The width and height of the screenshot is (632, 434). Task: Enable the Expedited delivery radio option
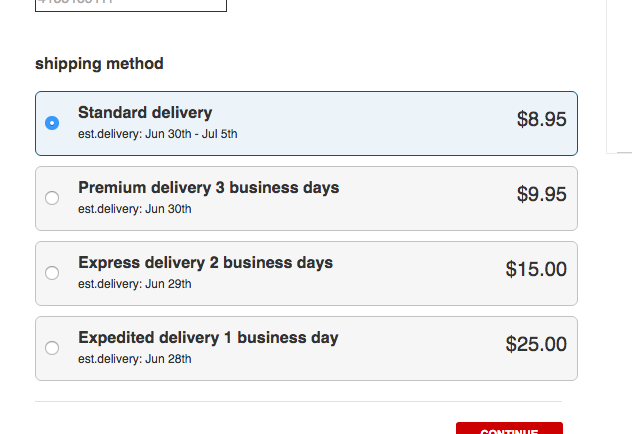pos(52,348)
